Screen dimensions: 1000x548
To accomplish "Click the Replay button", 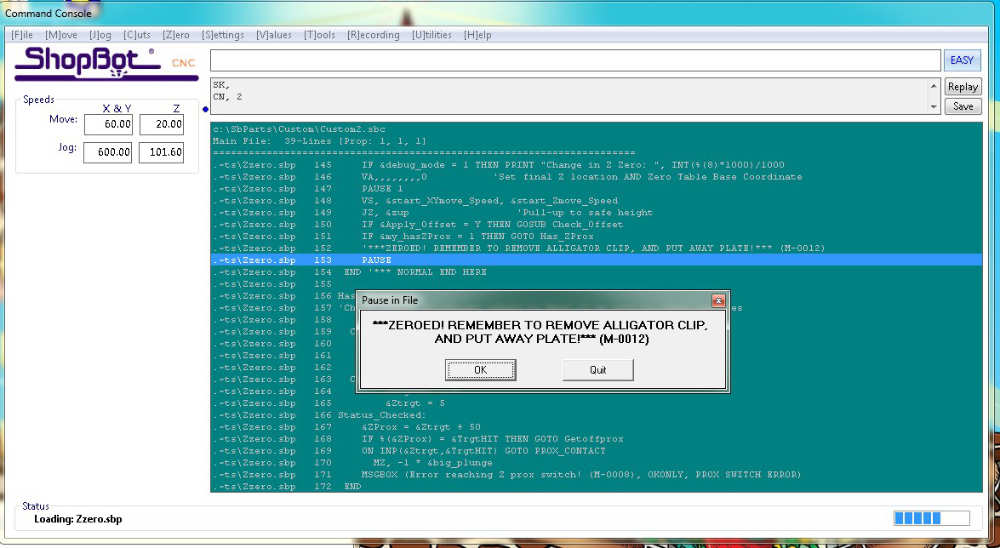I will [x=962, y=87].
